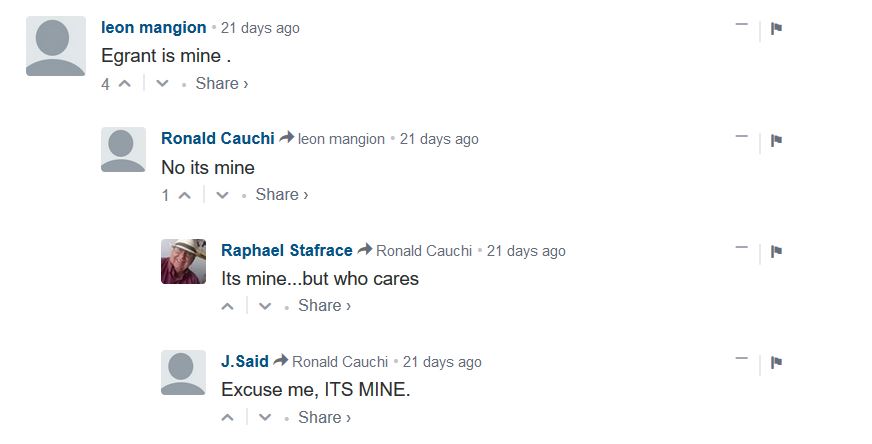The height and width of the screenshot is (444, 872).
Task: Upvote leon mangion's comment
Action: [125, 84]
